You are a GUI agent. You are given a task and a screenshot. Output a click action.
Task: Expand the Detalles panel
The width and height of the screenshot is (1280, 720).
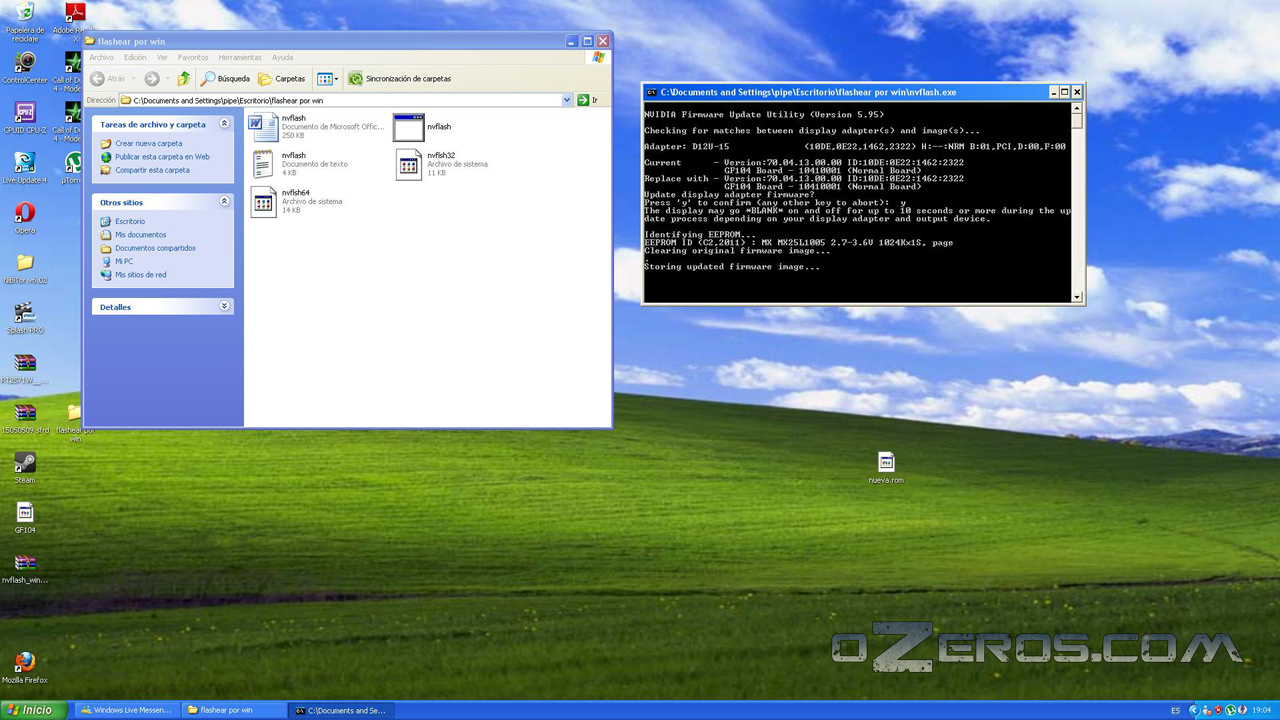tap(224, 306)
